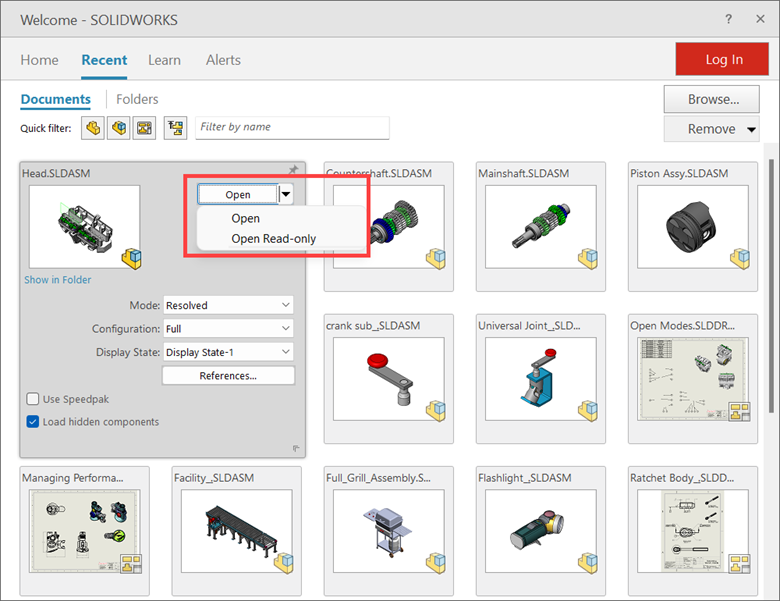This screenshot has width=780, height=601.
Task: Click drawing icon on Managing Performa card
Action: (x=131, y=564)
